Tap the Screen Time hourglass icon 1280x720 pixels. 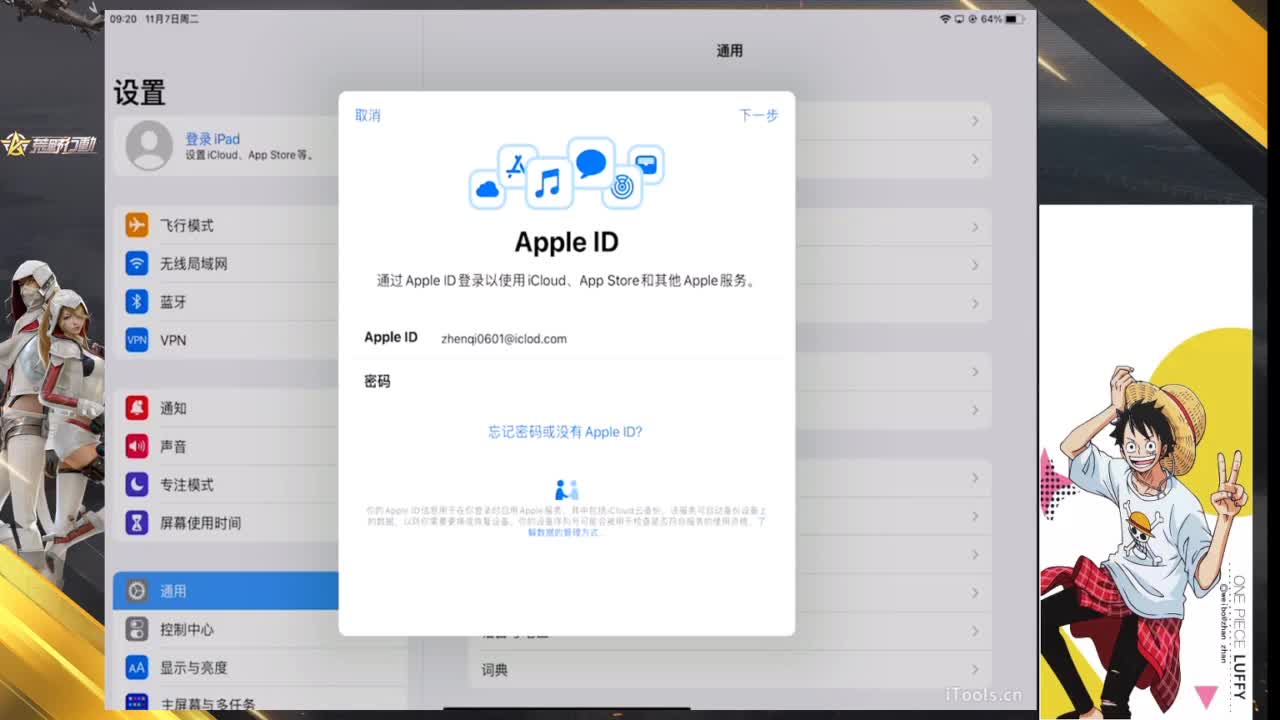pyautogui.click(x=137, y=522)
